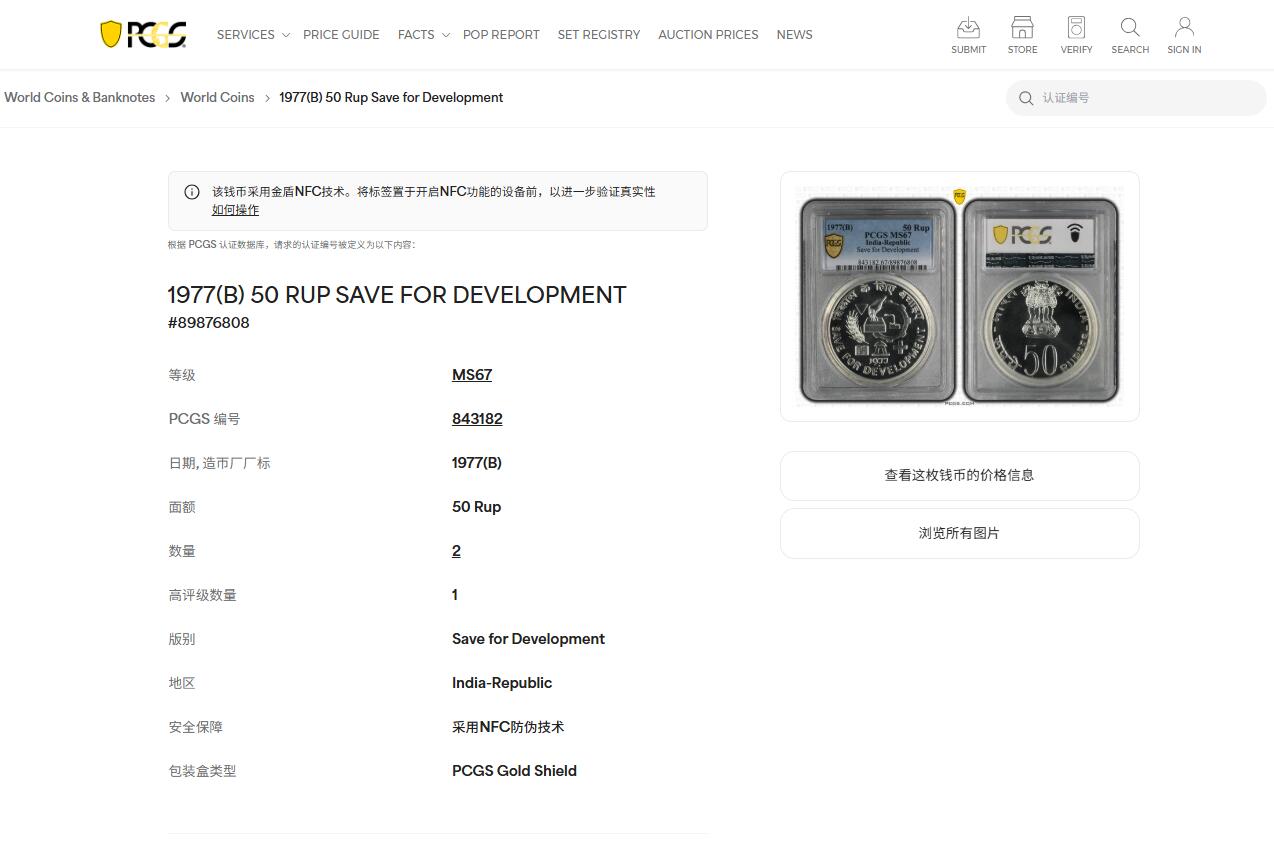Select SET REGISTRY from the navigation
Screen dimensions: 1274x854
[x=598, y=34]
